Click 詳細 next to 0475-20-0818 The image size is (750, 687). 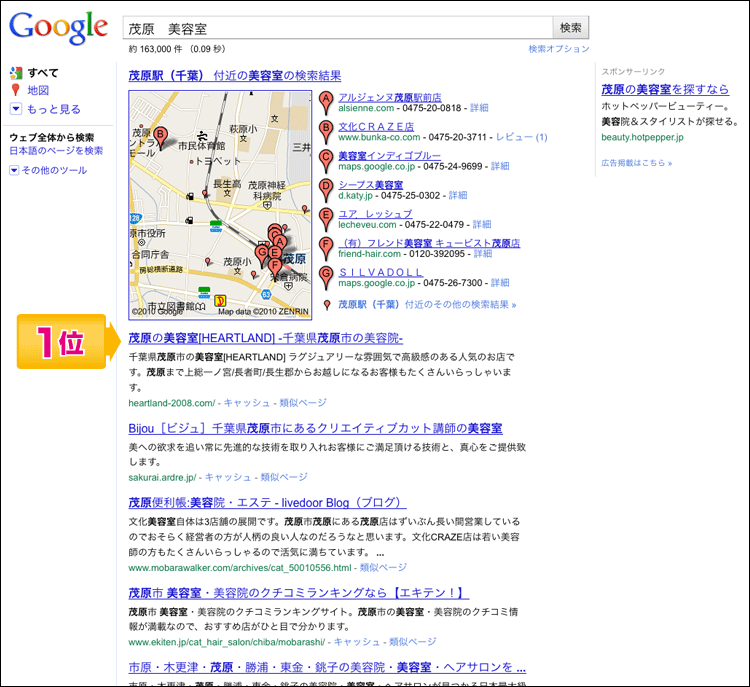click(479, 108)
